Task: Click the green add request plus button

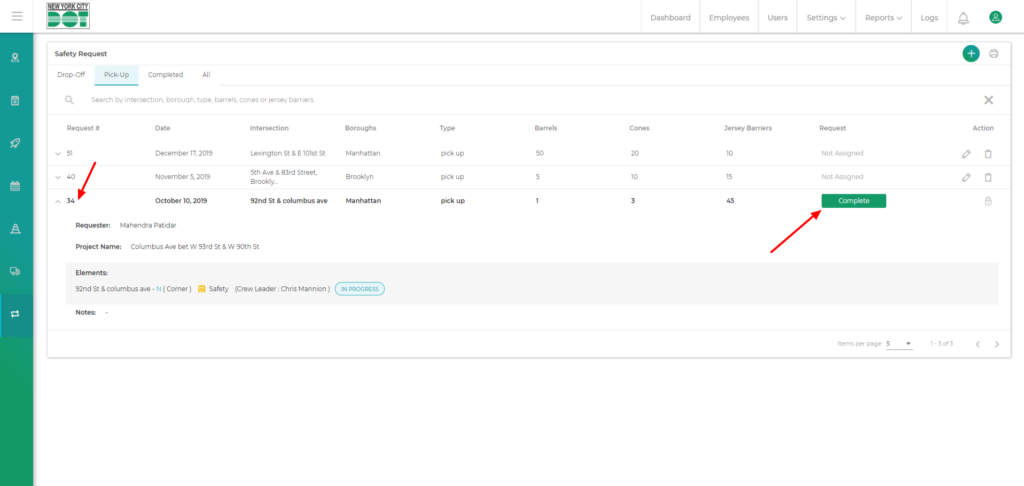Action: (970, 54)
